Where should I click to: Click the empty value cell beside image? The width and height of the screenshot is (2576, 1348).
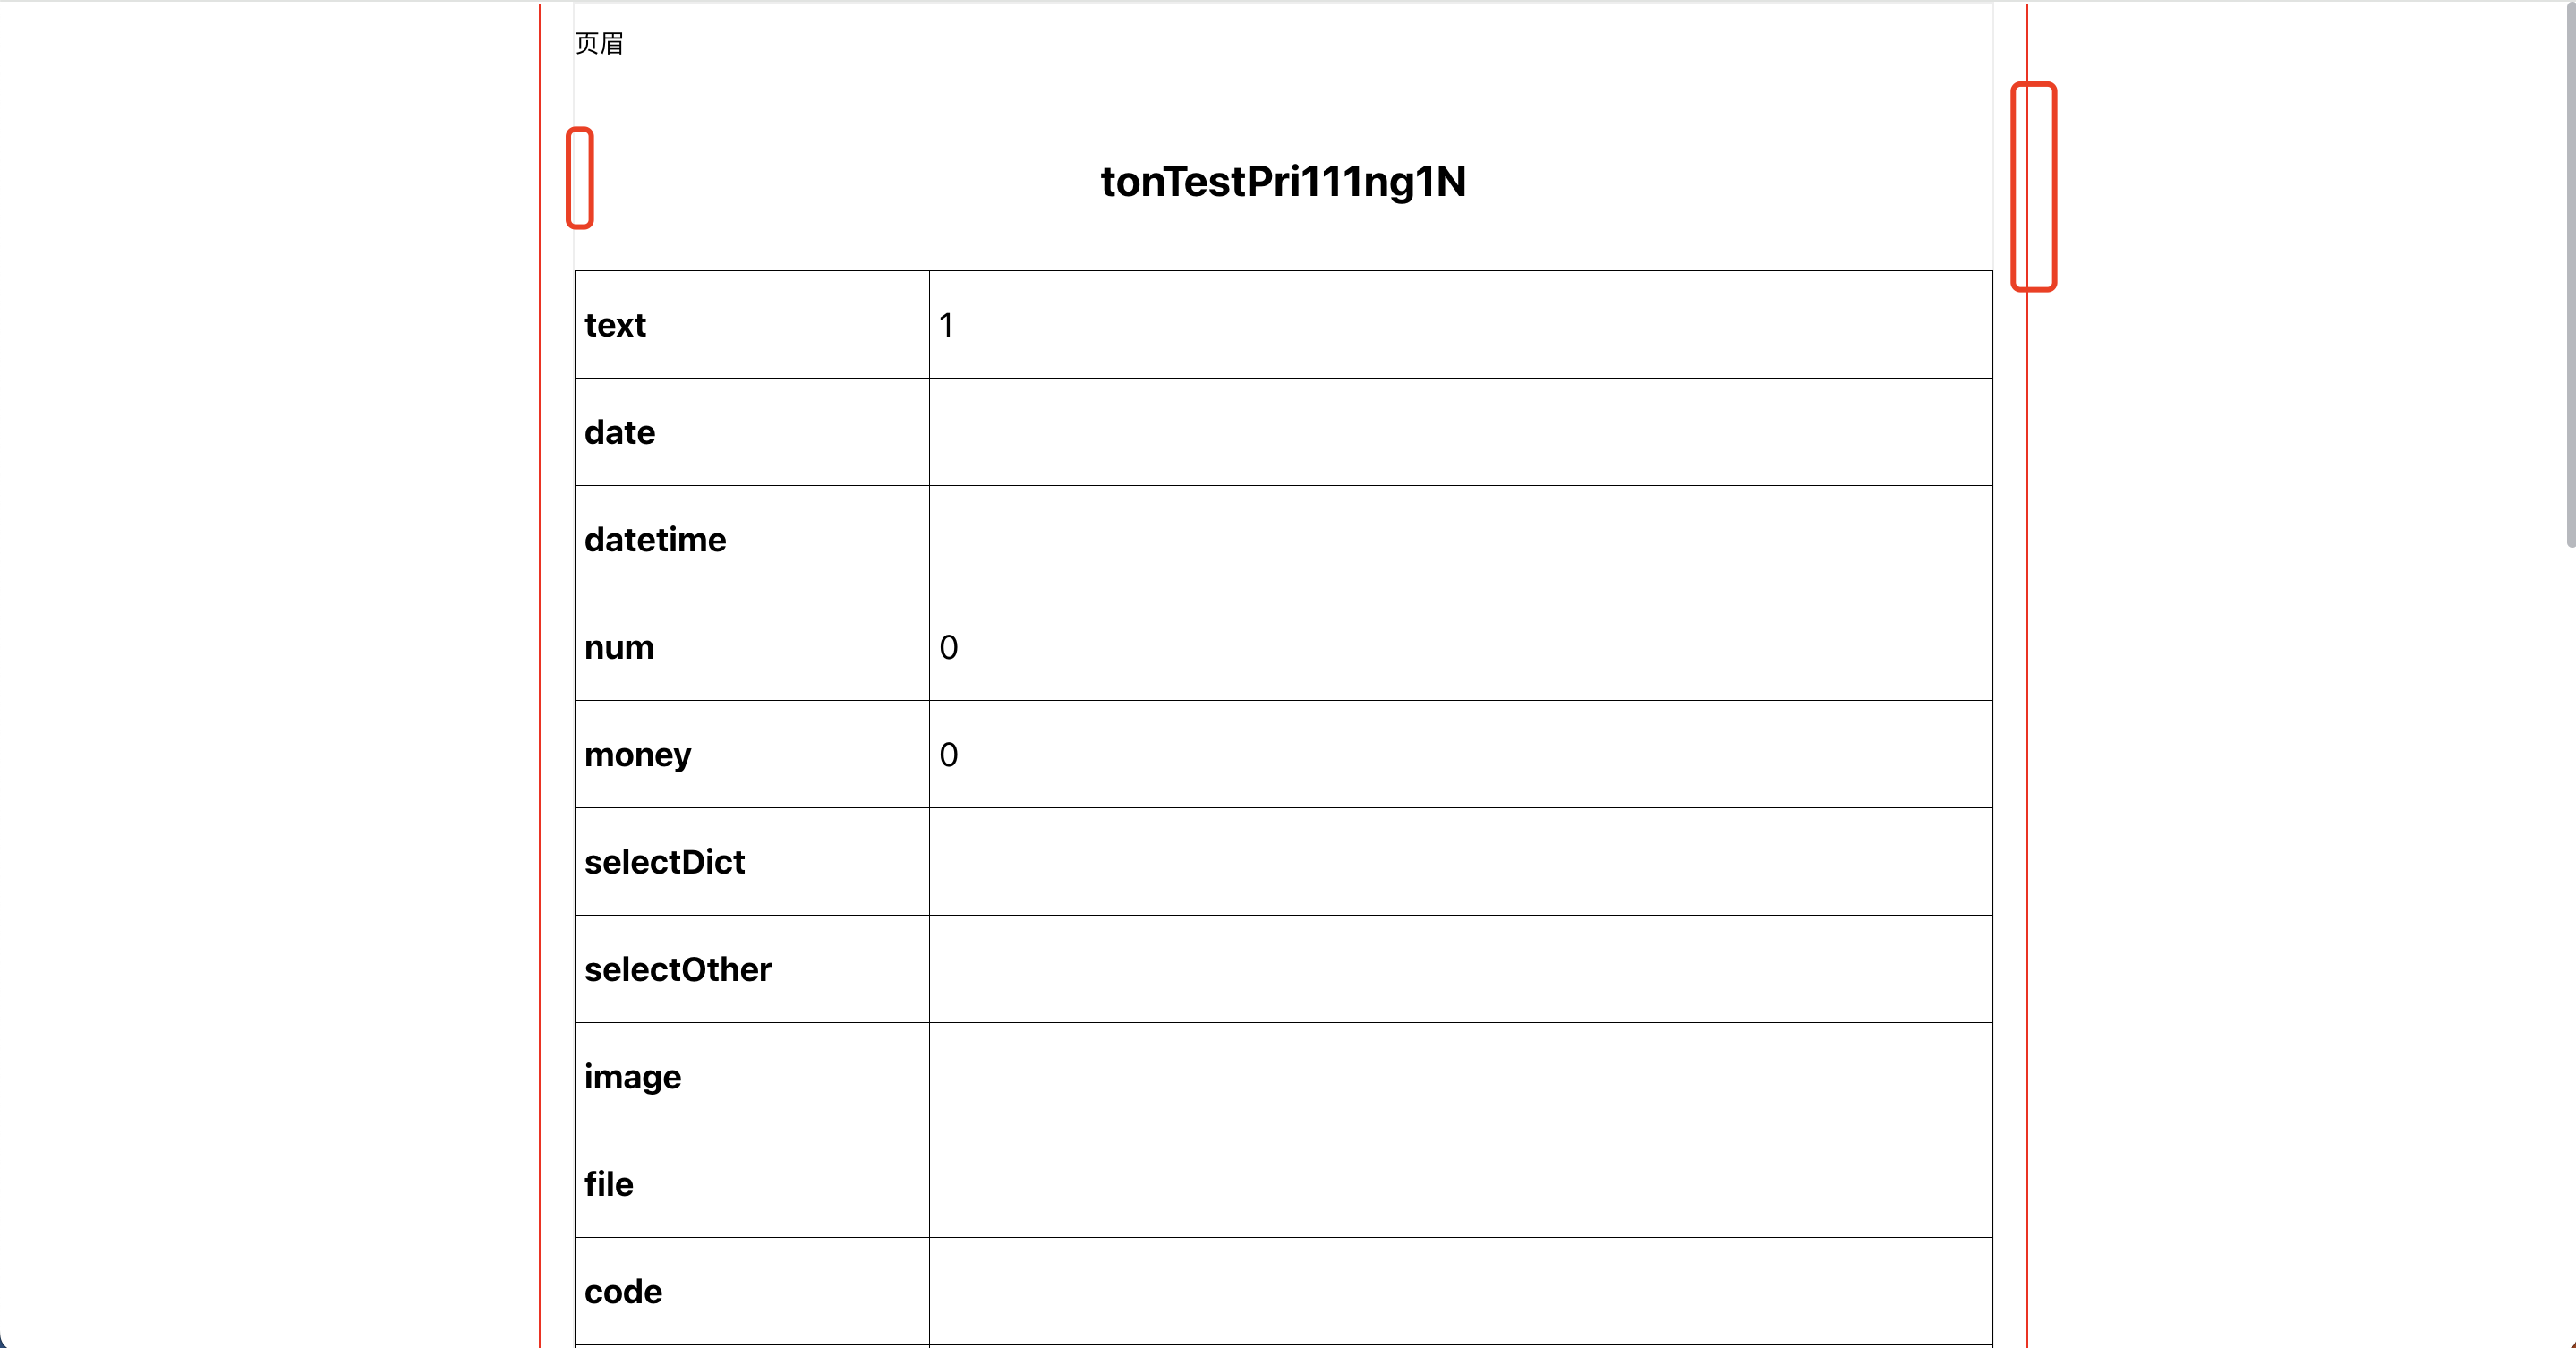(1460, 1076)
